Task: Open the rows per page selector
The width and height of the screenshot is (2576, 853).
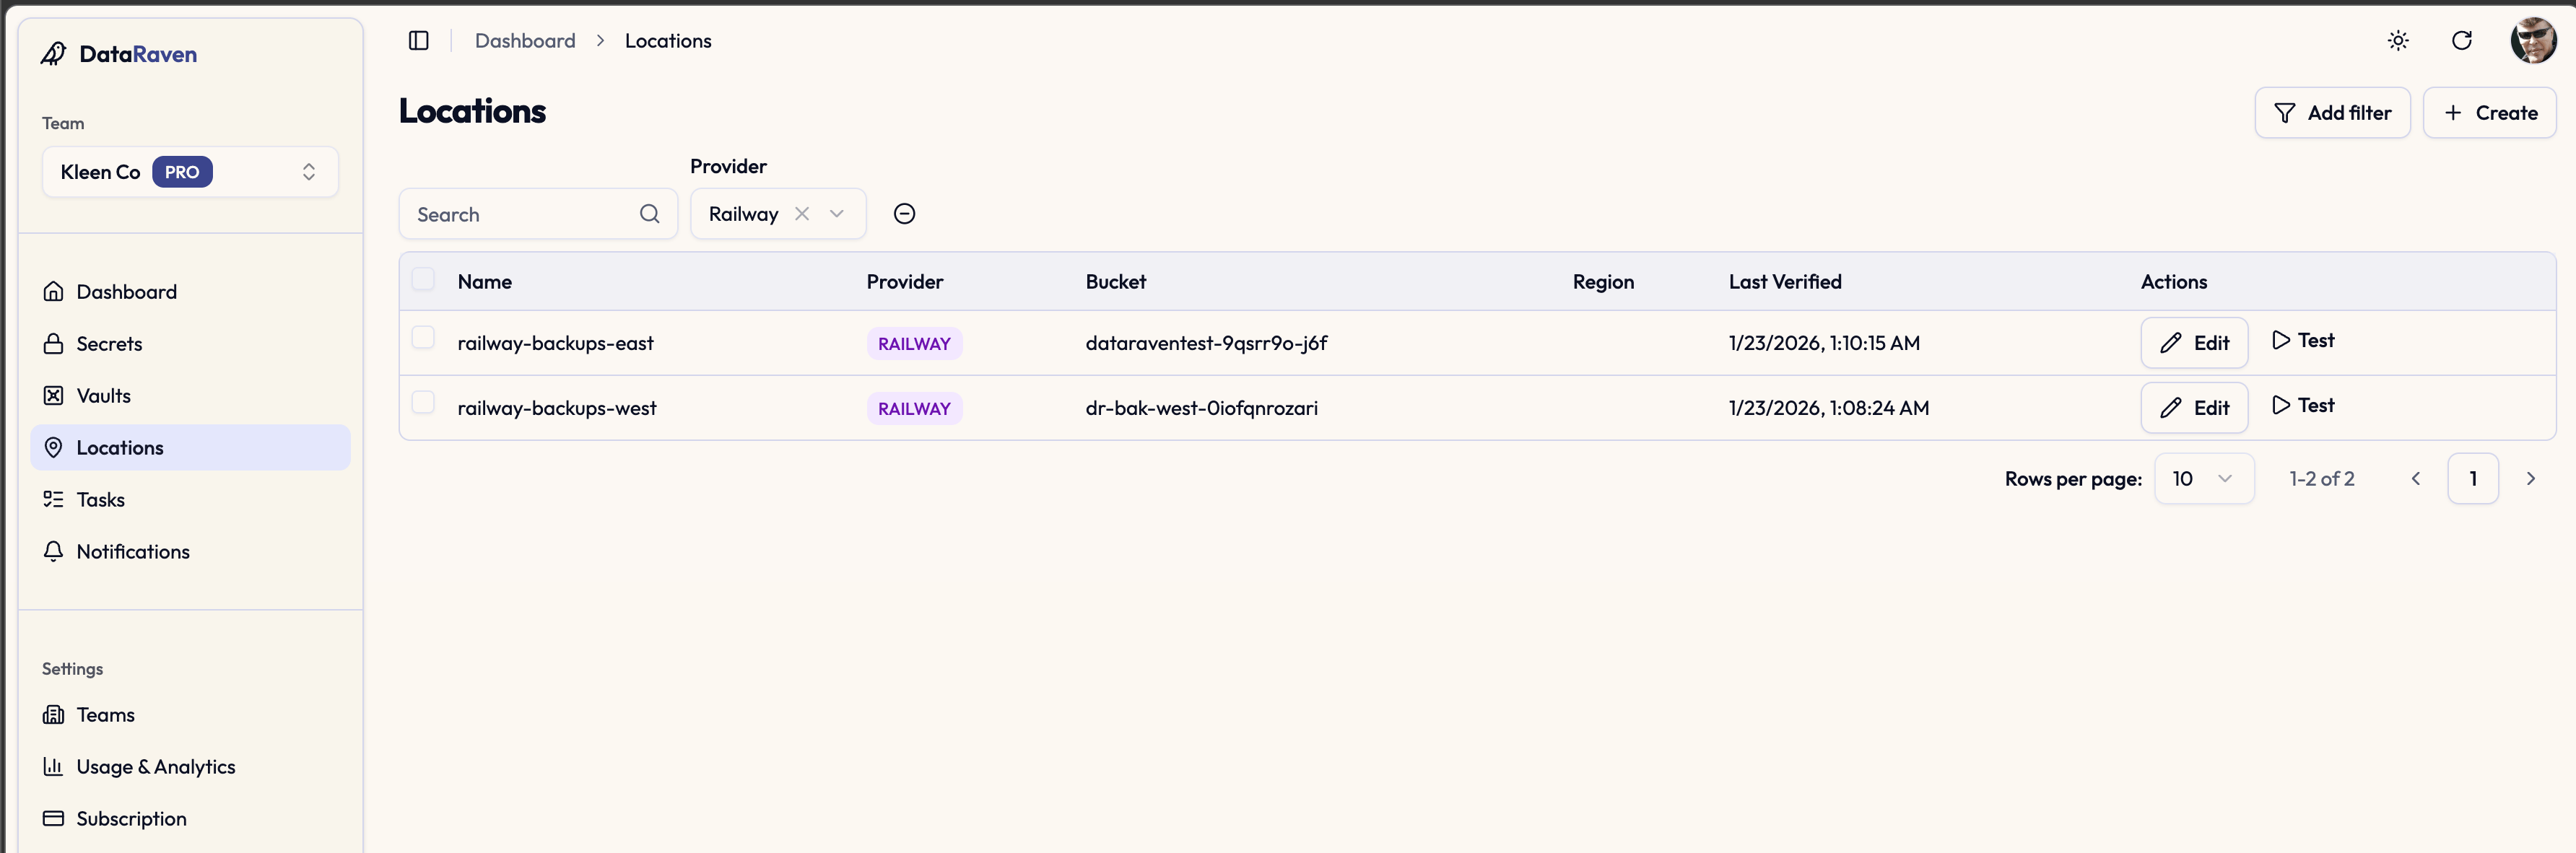Action: [x=2205, y=478]
